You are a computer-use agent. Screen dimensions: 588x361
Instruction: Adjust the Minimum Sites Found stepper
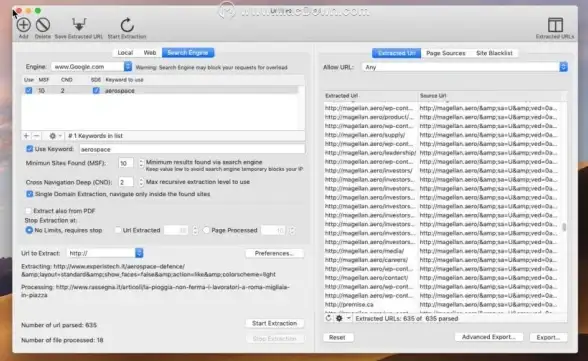[x=141, y=163]
